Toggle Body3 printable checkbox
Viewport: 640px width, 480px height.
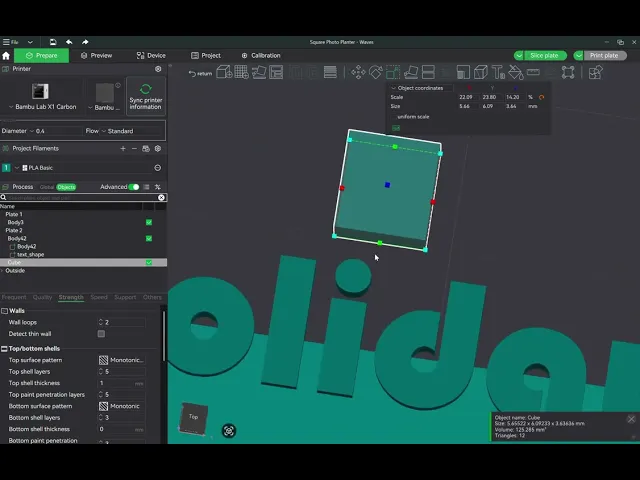click(x=149, y=222)
